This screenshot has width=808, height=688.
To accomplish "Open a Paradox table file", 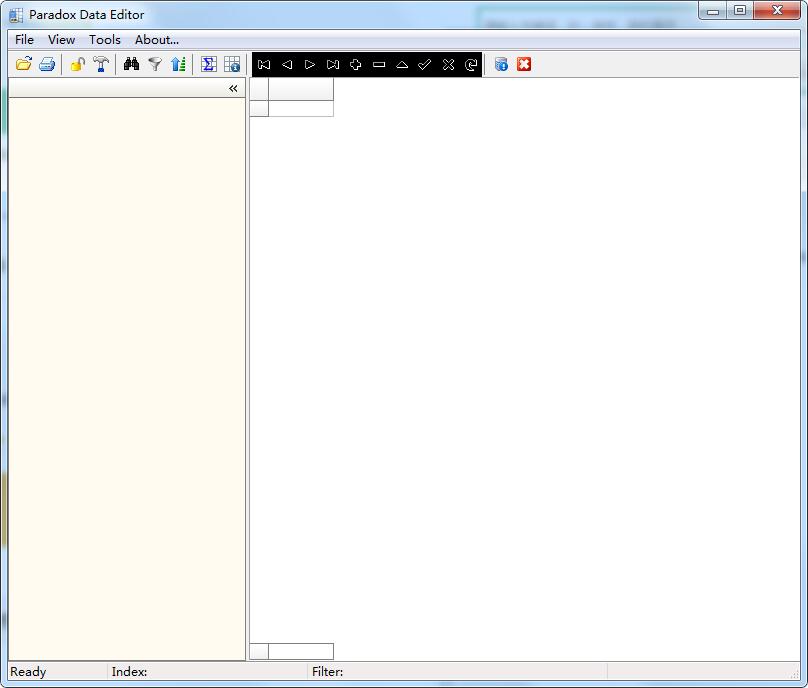I will point(24,64).
